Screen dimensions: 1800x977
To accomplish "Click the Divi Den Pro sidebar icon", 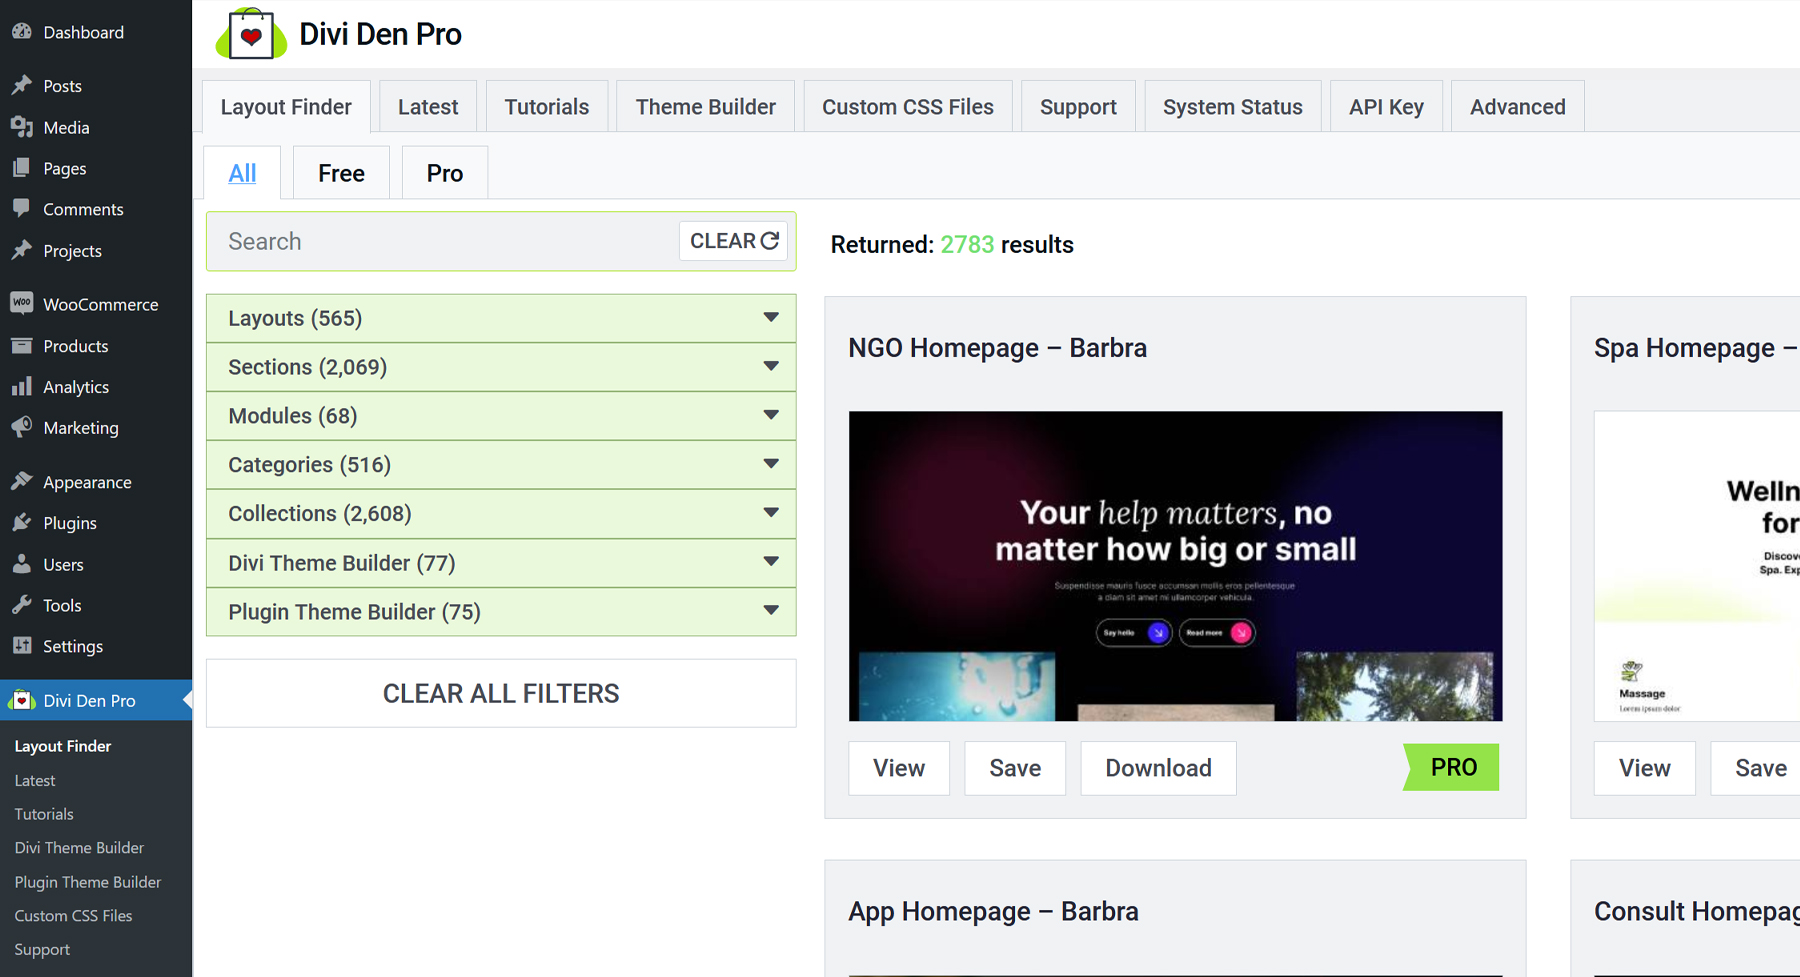I will click(x=22, y=700).
